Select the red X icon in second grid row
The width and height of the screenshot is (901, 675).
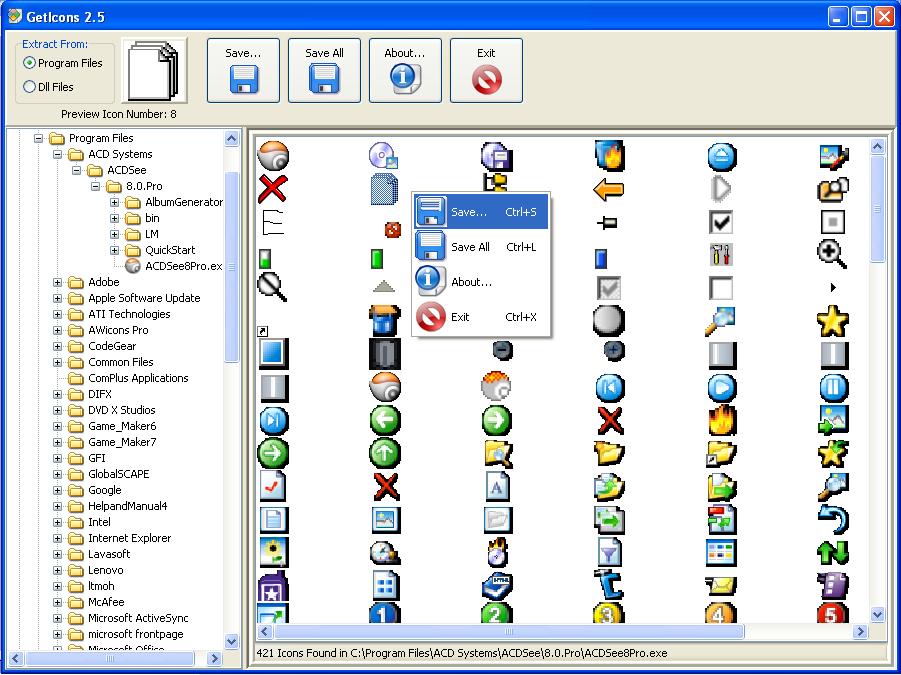(272, 189)
